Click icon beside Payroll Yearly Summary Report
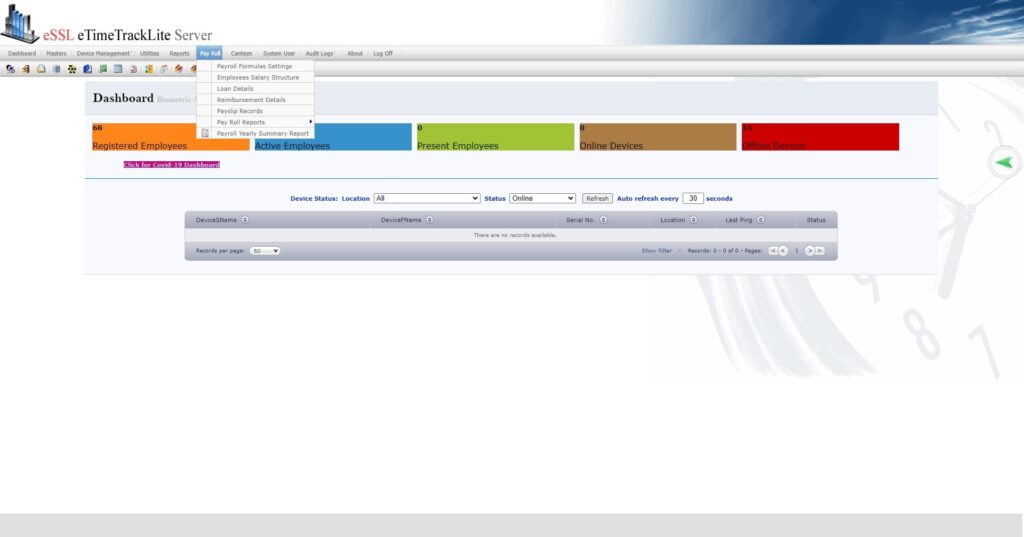The image size is (1024, 537). 205,133
